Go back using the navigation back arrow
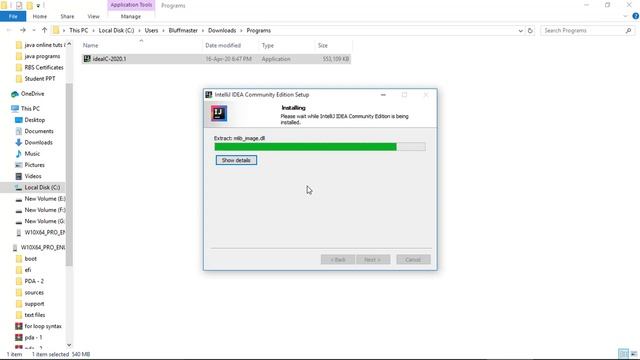This screenshot has height=360, width=640. [9, 30]
